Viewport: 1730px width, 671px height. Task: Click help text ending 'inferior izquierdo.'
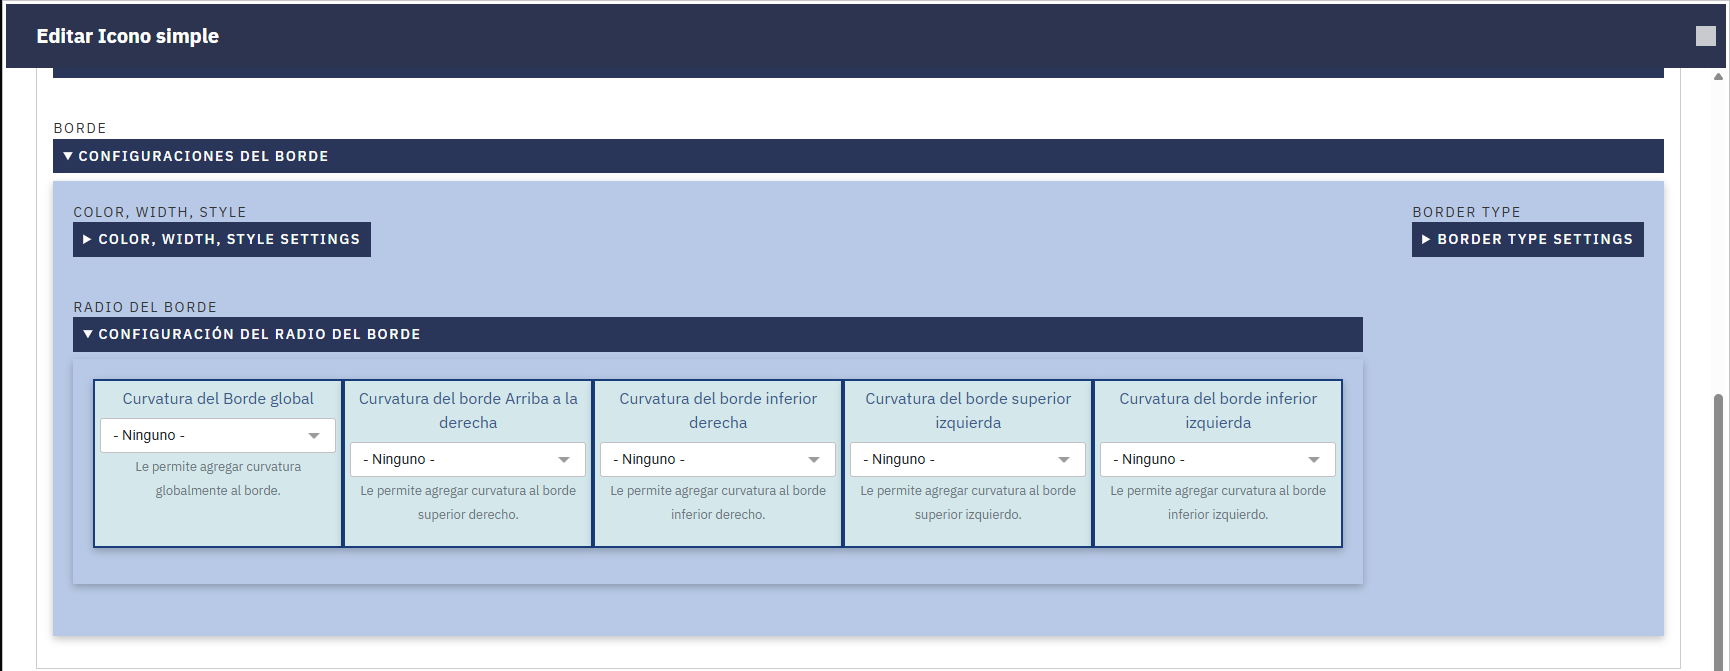pos(1218,502)
